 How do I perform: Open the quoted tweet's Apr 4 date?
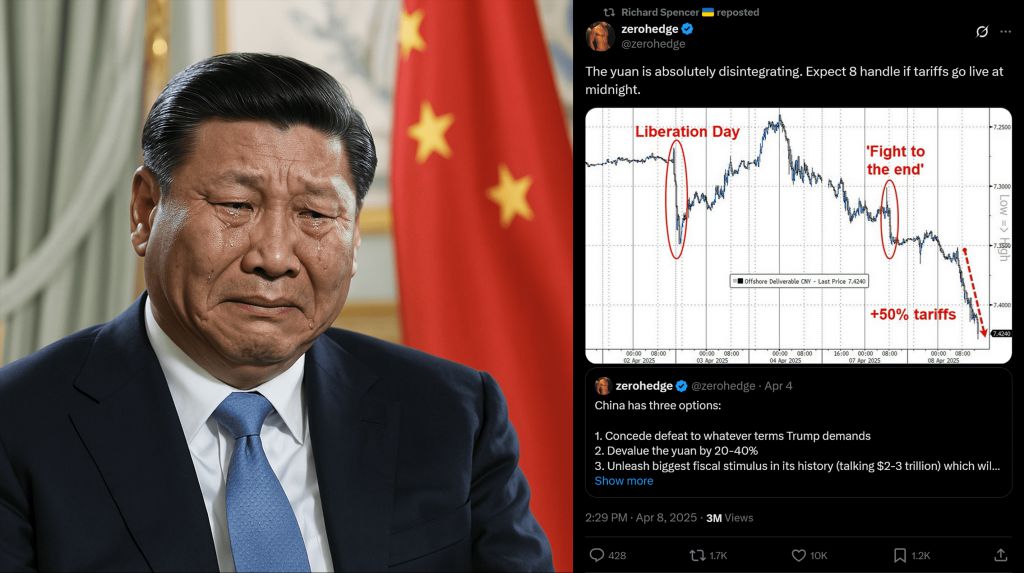[x=778, y=385]
